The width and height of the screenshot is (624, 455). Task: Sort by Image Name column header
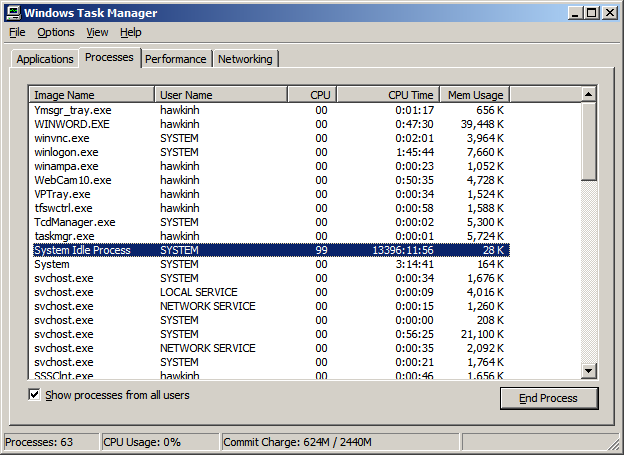click(x=92, y=95)
